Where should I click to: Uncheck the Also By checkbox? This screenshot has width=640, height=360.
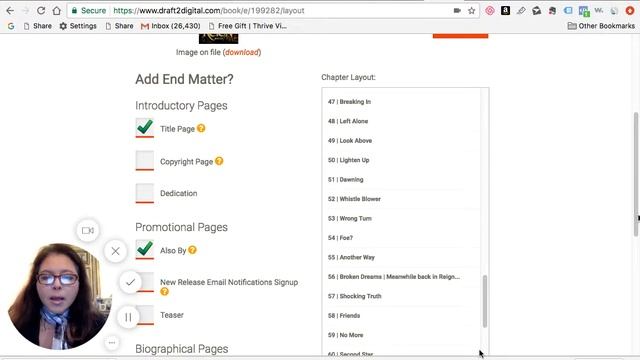coord(144,250)
